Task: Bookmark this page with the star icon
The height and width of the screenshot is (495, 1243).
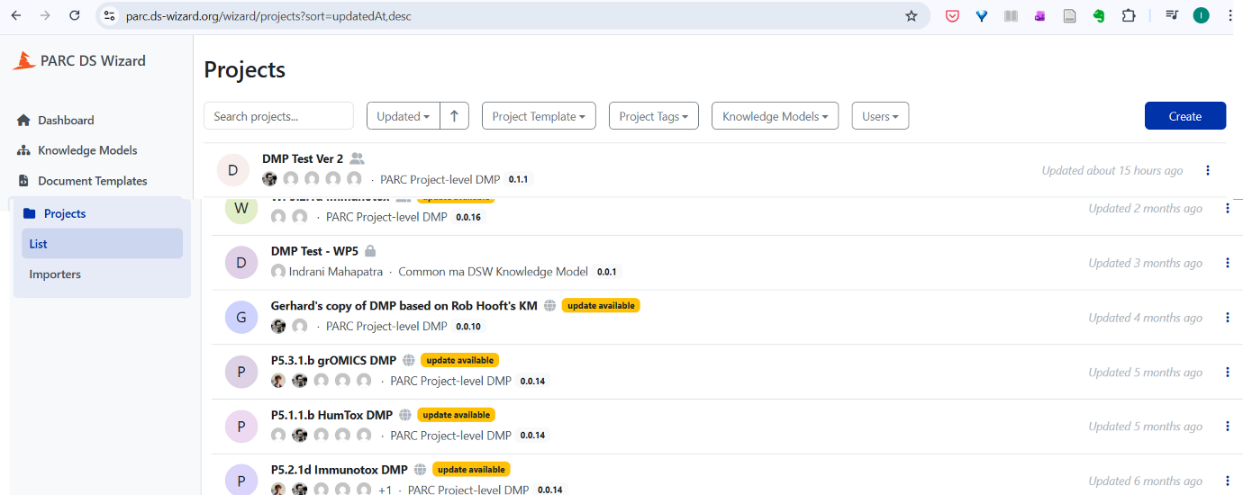Action: 911,16
